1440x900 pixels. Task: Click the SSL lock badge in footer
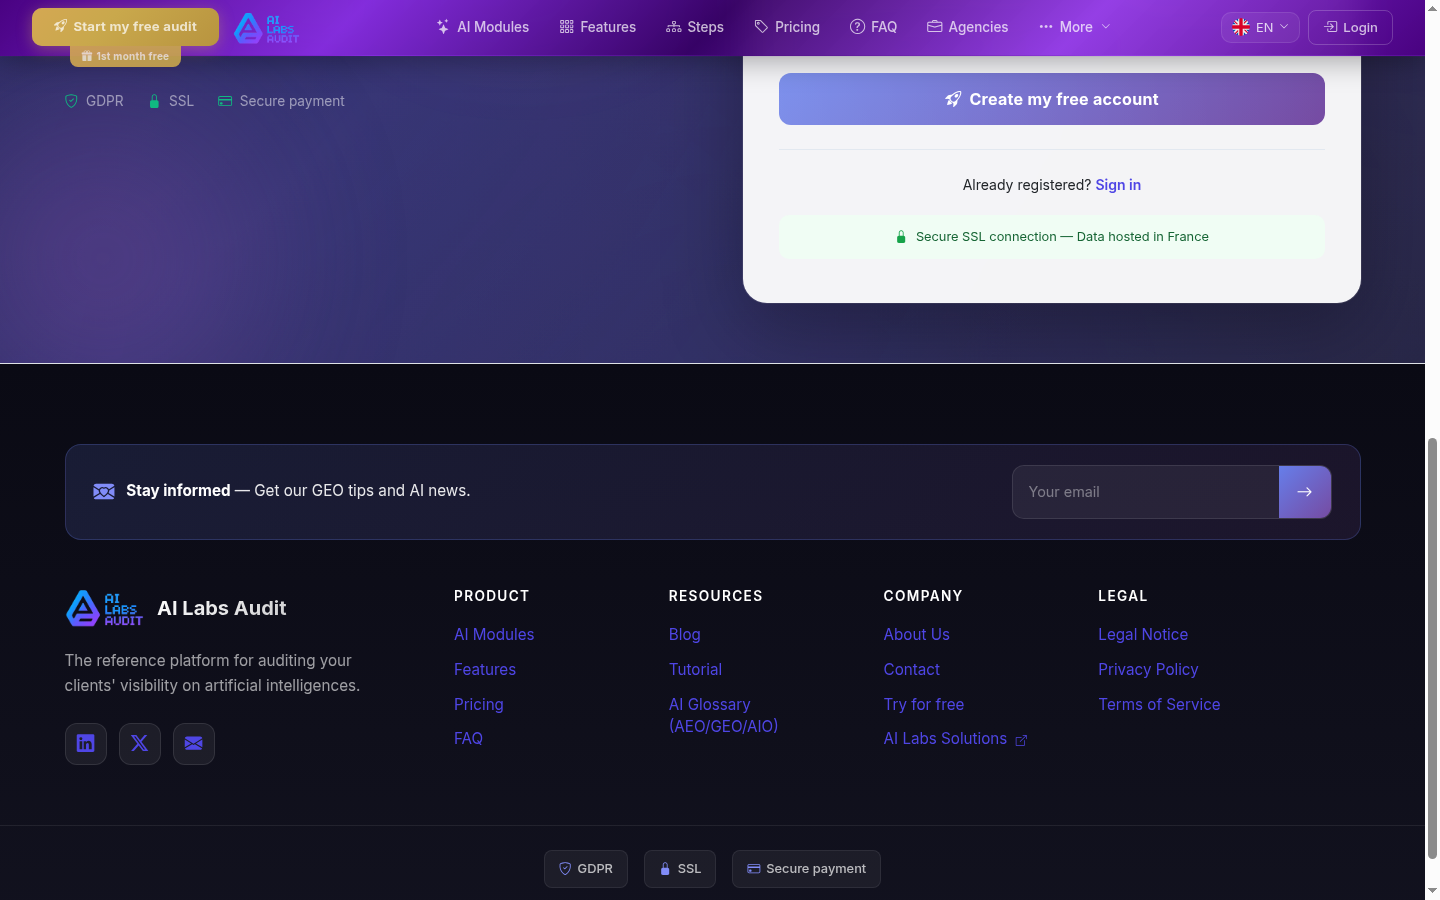tap(680, 869)
